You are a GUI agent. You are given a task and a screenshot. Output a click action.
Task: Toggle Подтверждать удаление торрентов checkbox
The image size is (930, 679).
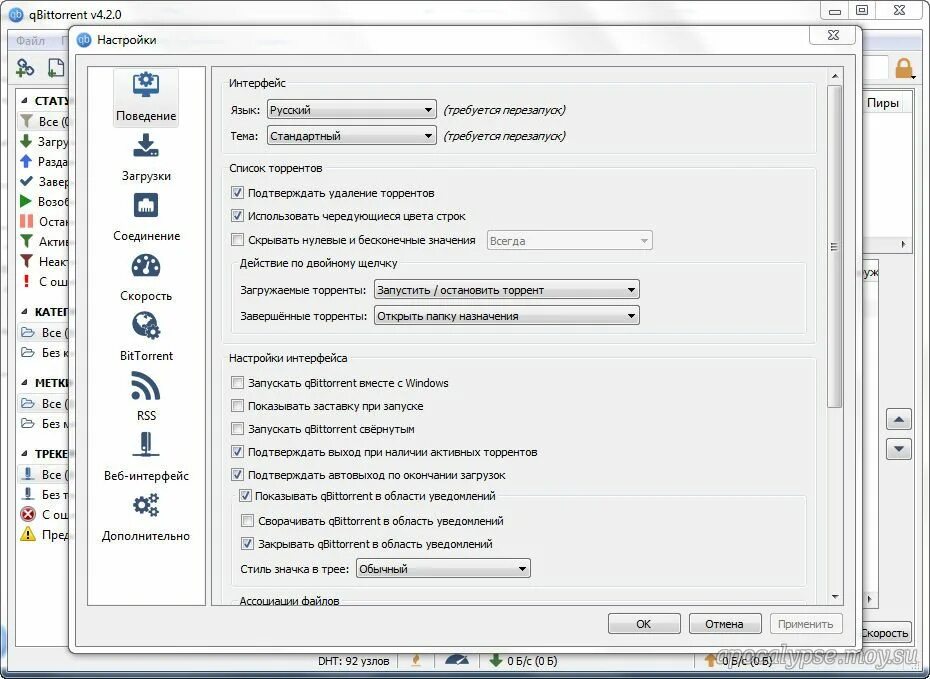point(237,193)
